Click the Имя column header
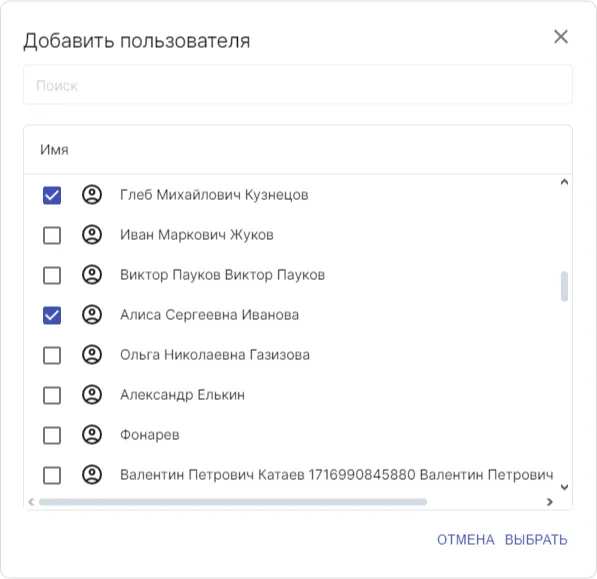Viewport: 597px width, 579px height. tap(54, 150)
